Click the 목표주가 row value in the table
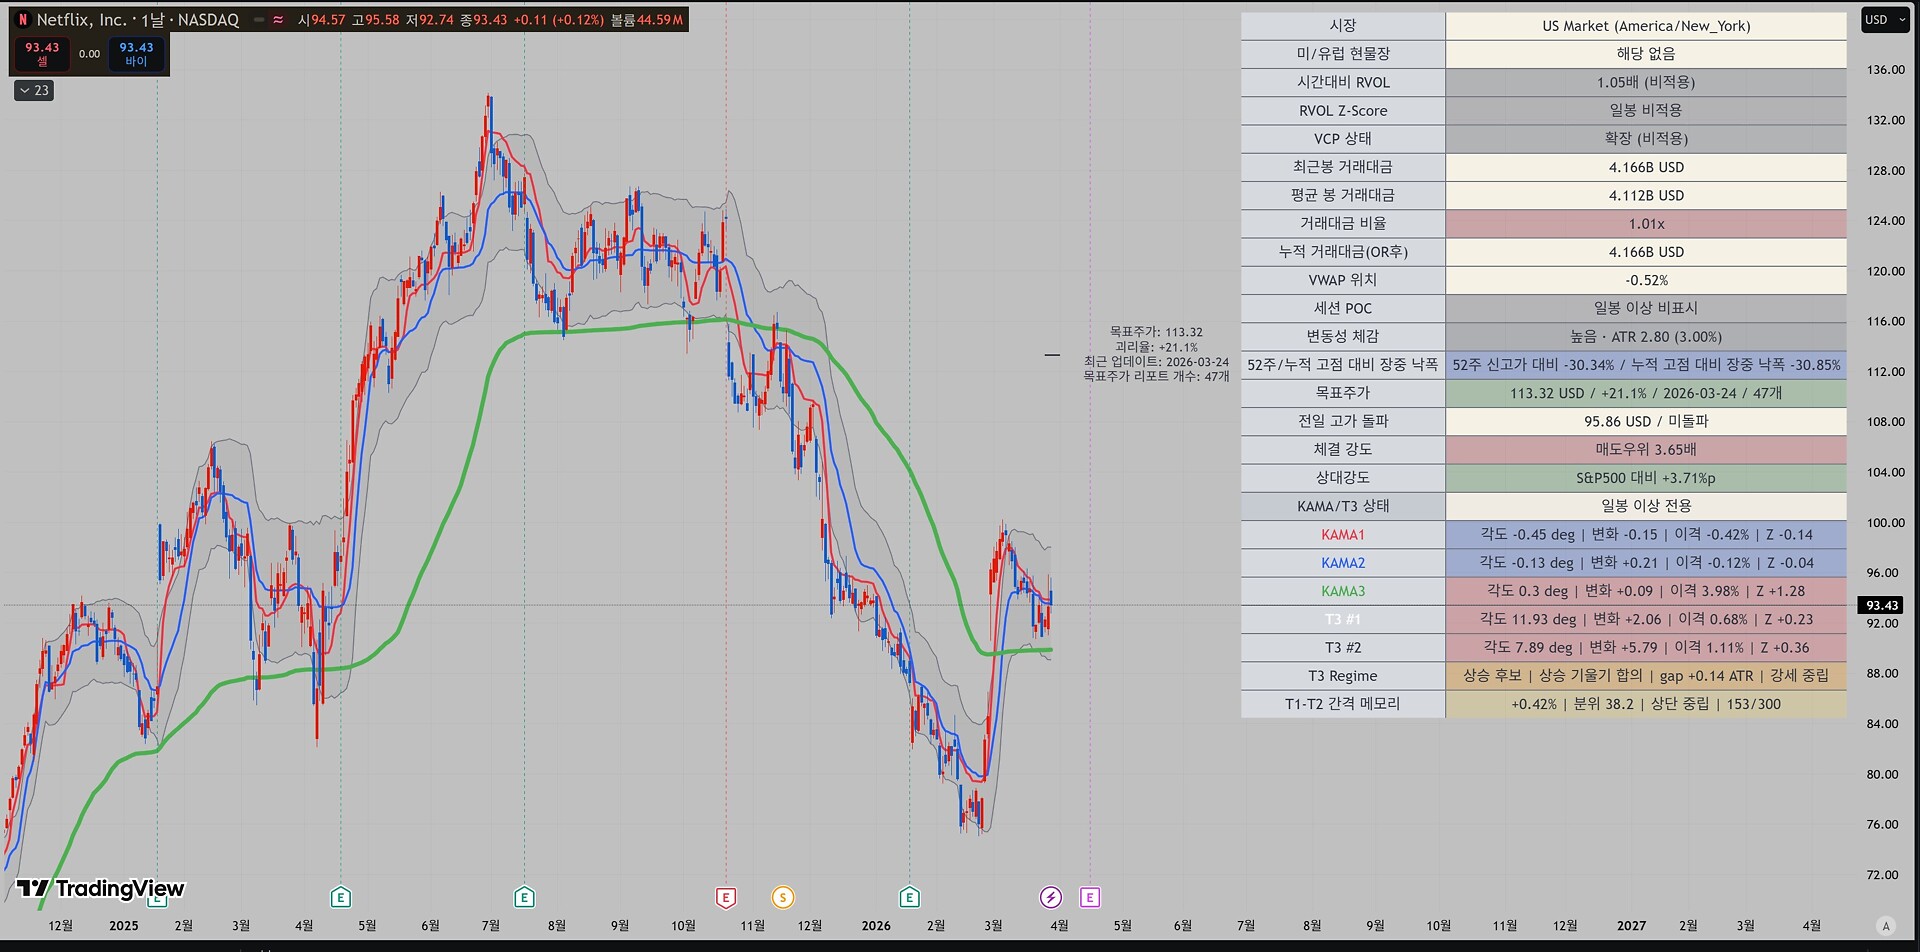The height and width of the screenshot is (952, 1920). (1645, 393)
